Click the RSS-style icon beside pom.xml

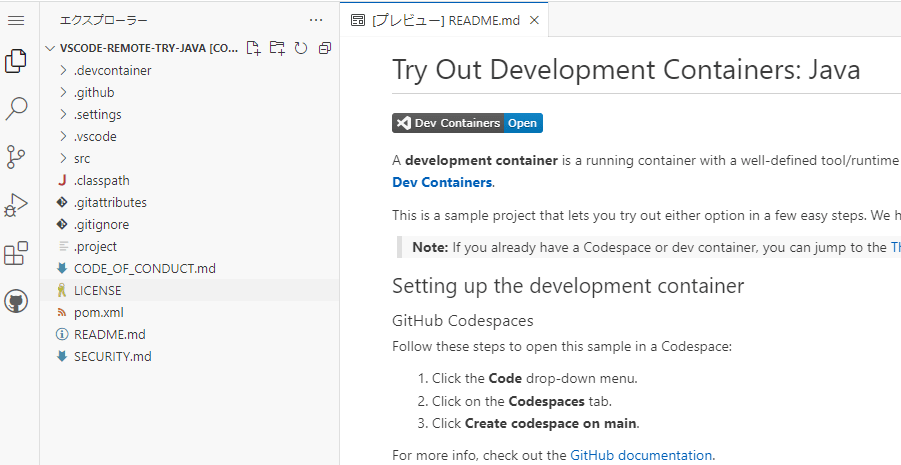coord(62,313)
